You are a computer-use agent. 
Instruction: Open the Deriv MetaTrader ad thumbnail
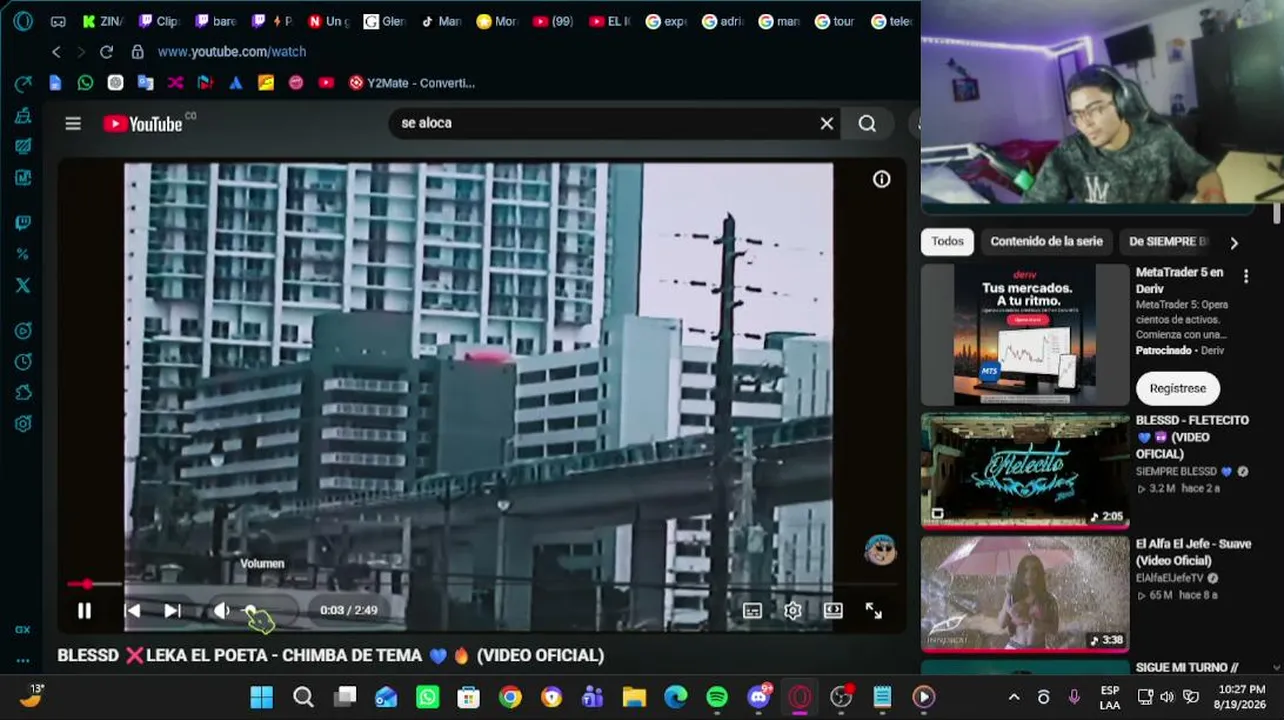coord(1025,335)
